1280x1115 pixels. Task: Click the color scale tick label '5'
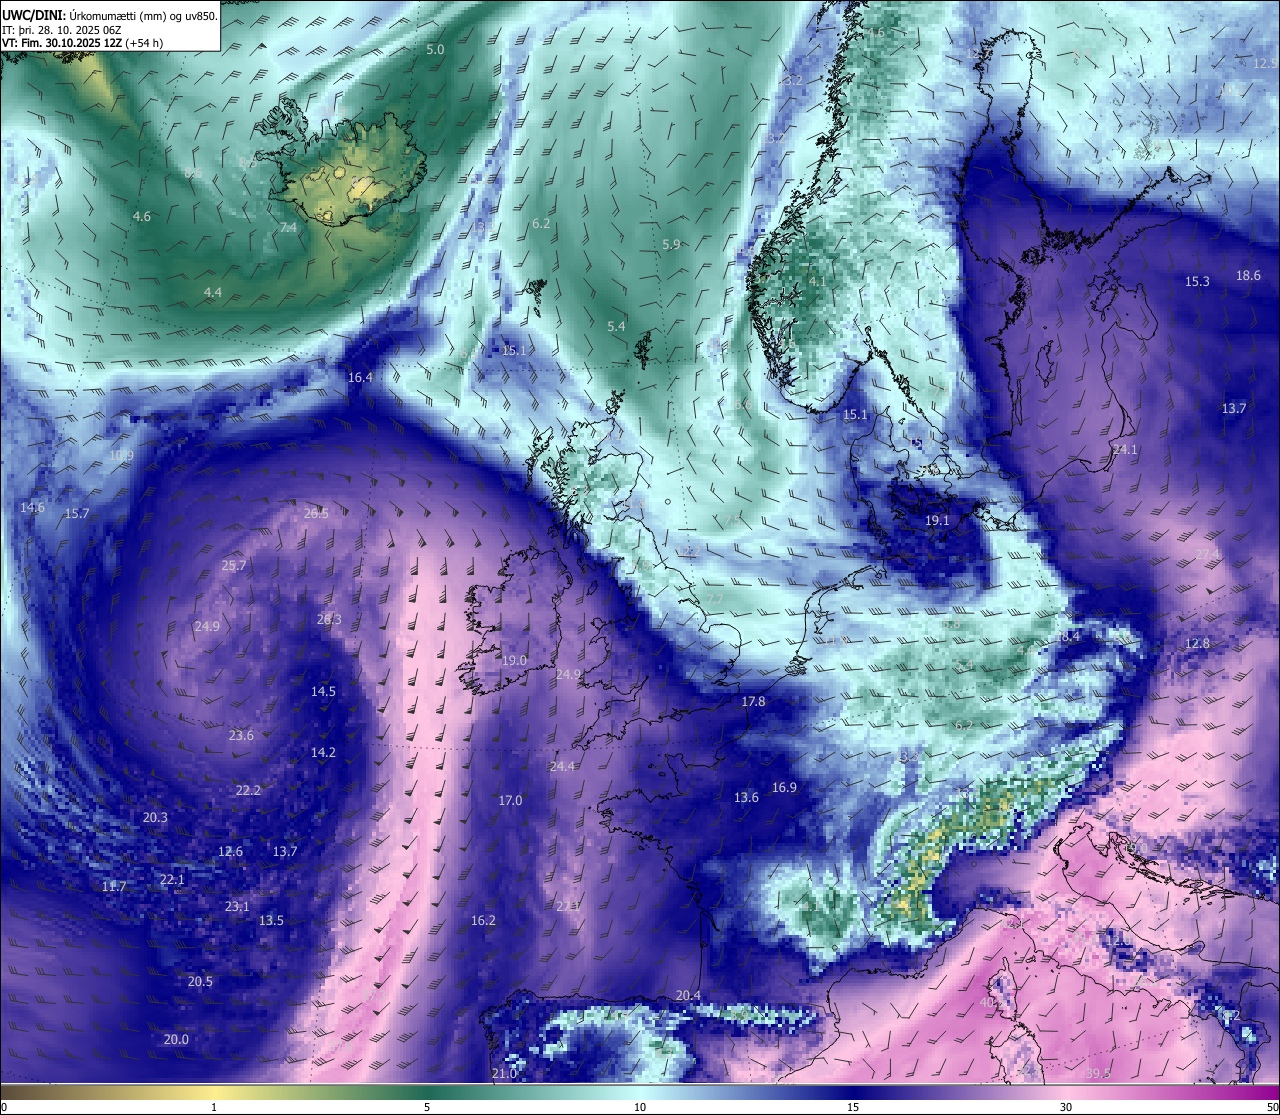(427, 1107)
